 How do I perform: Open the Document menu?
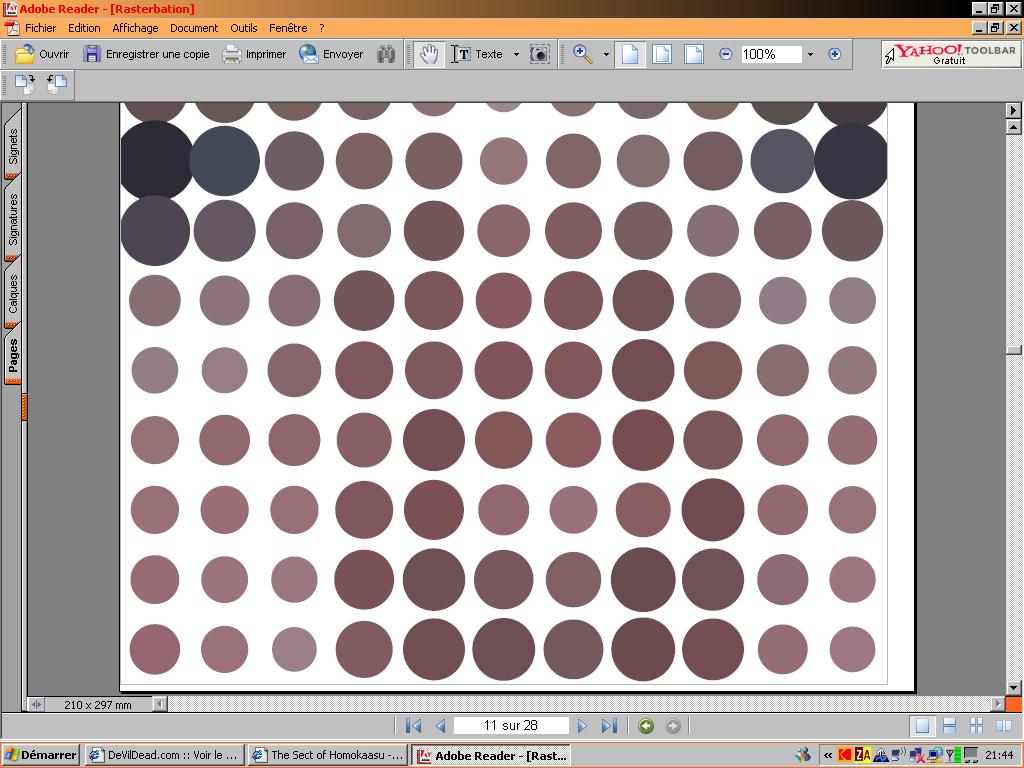coord(194,28)
